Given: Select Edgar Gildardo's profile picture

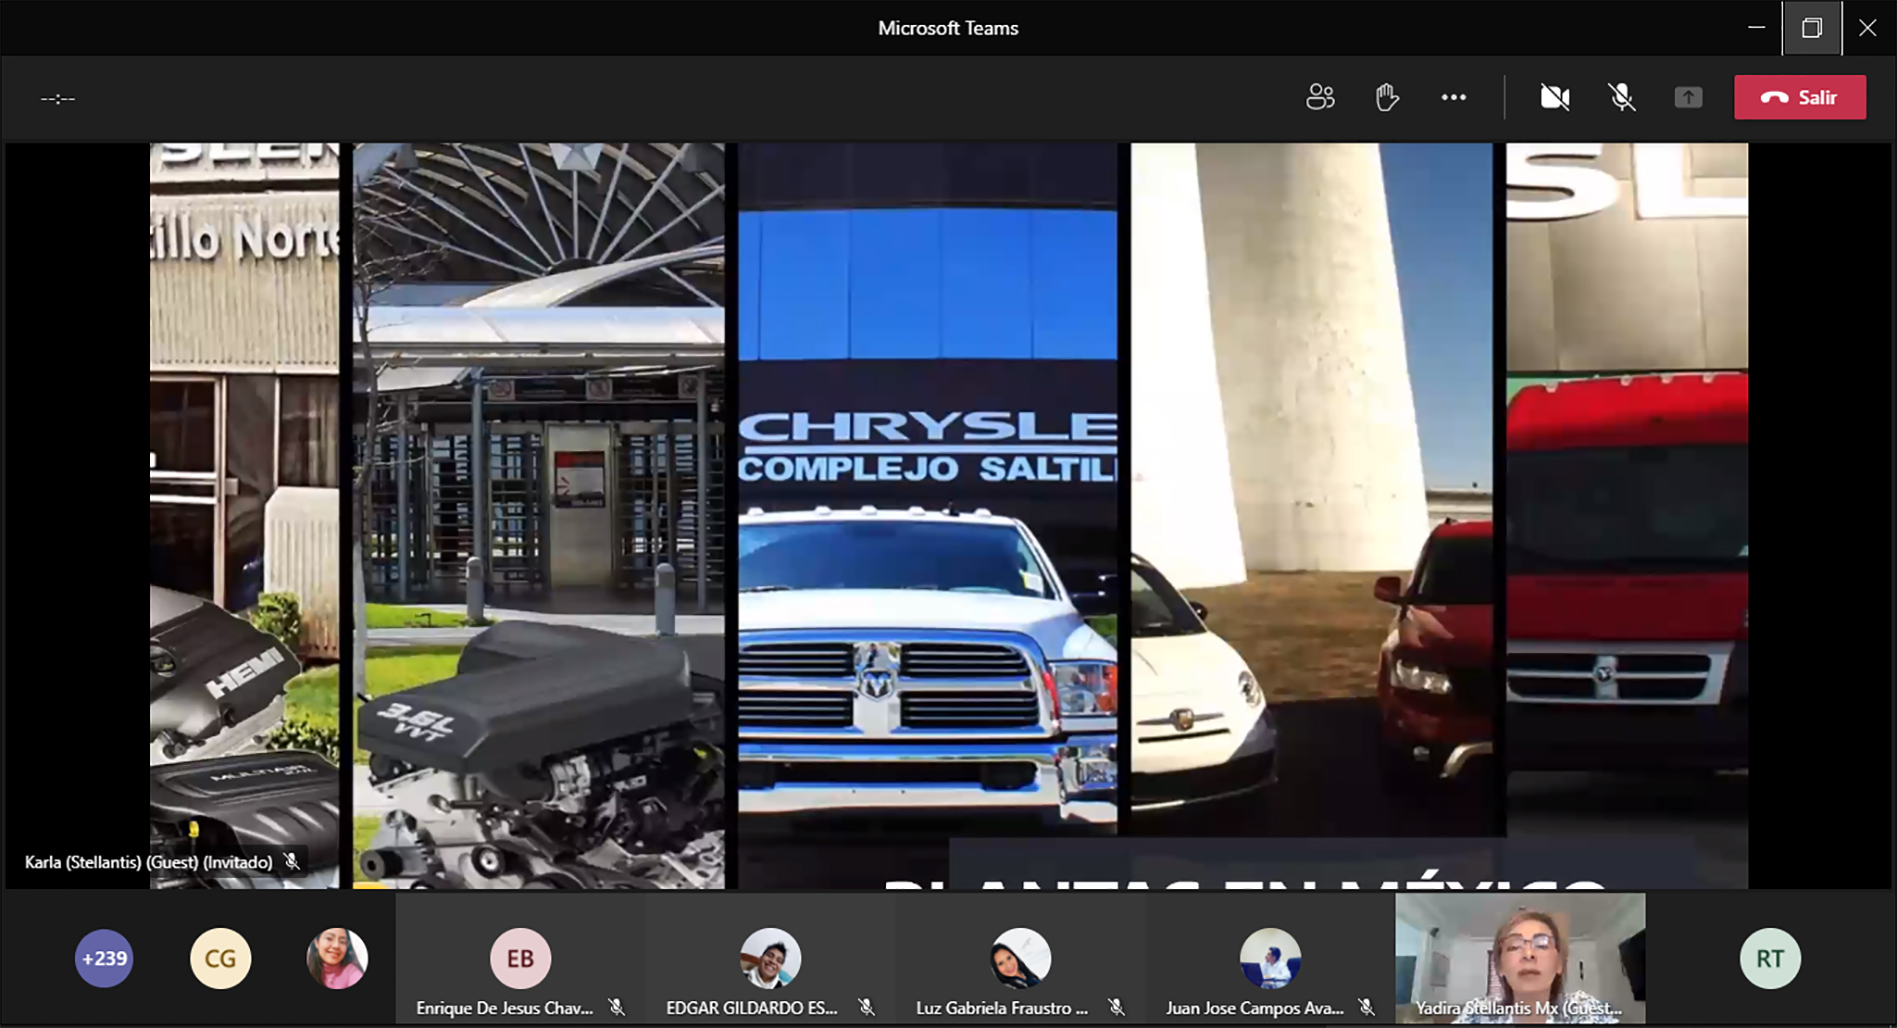Looking at the screenshot, I should point(770,957).
